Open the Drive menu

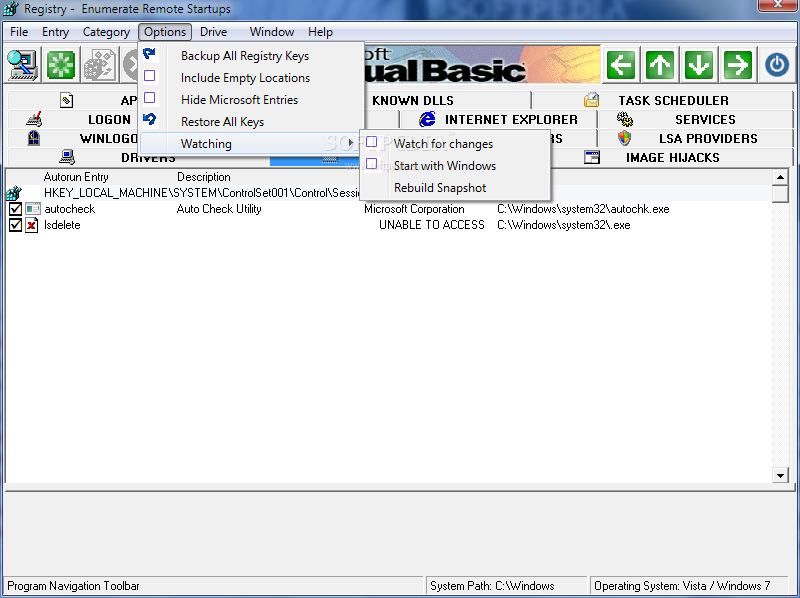213,32
